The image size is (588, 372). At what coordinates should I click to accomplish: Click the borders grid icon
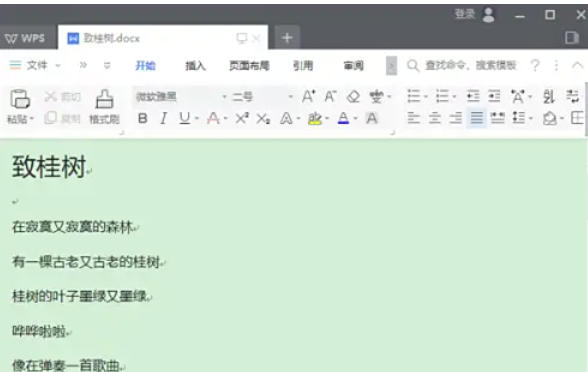coord(578,118)
